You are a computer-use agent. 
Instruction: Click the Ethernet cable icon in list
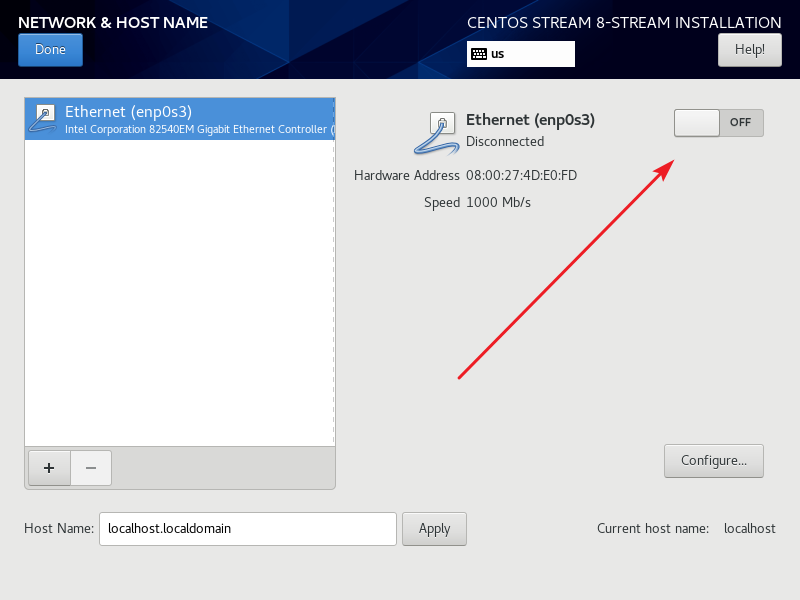tap(42, 118)
